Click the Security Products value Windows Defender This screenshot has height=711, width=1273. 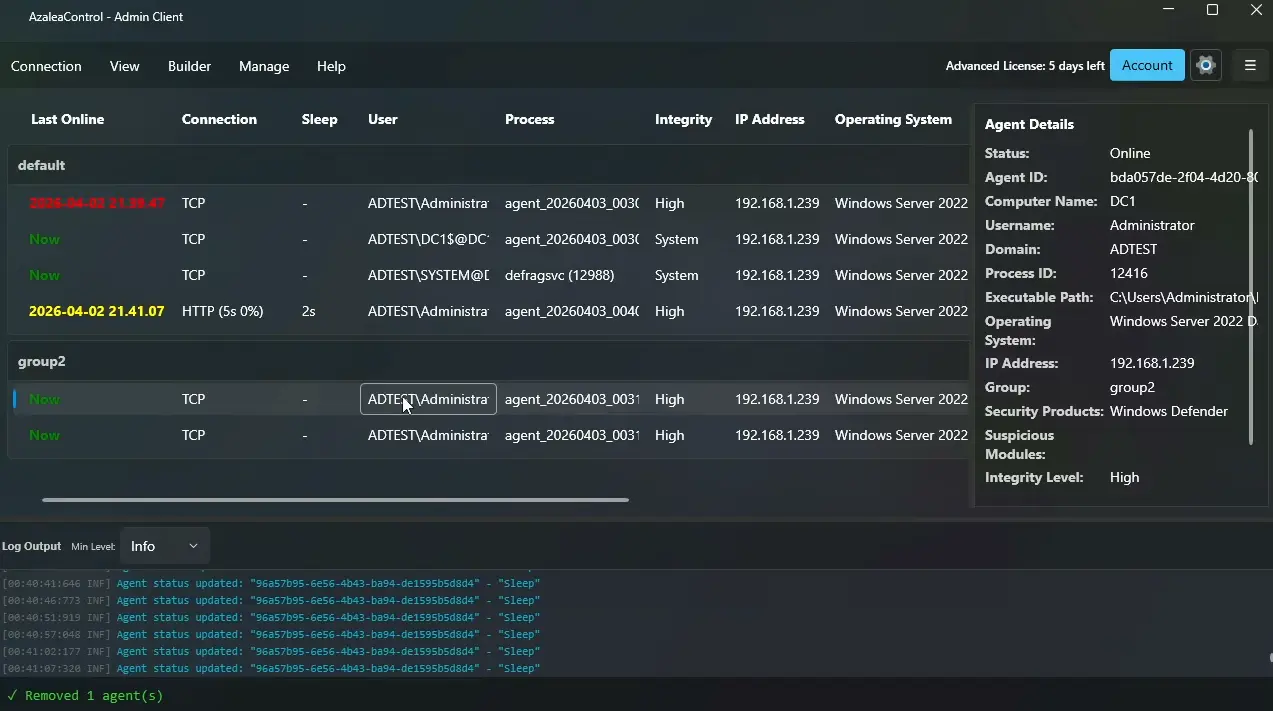(x=1169, y=411)
